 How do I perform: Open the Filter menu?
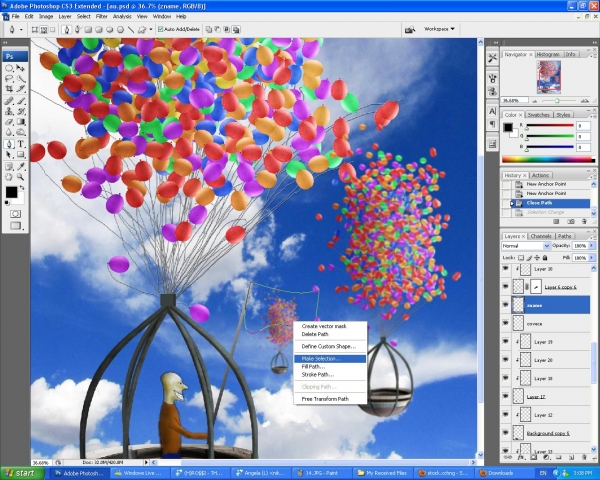[101, 16]
